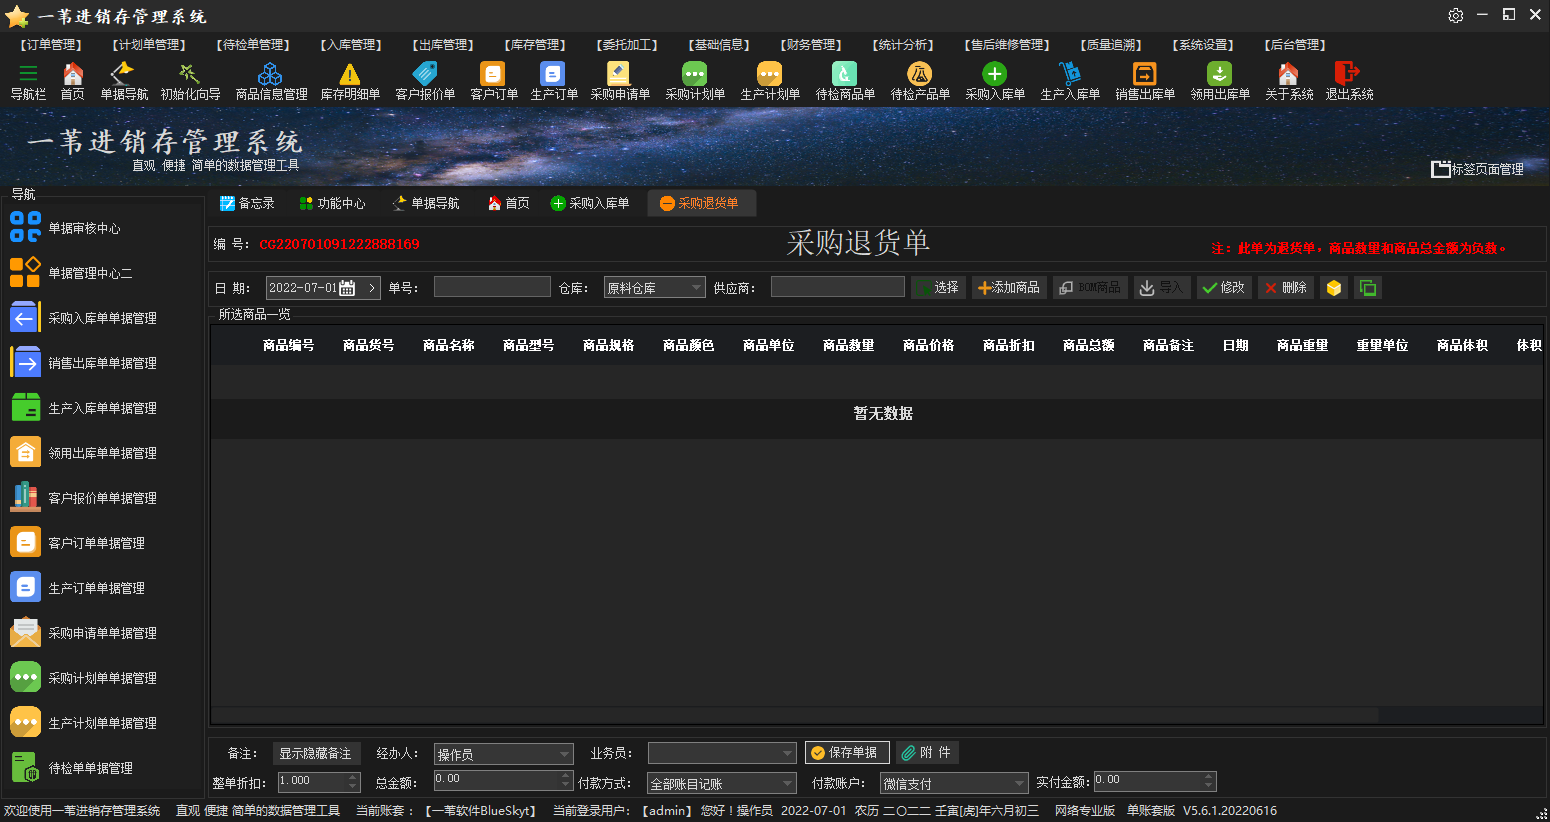Image resolution: width=1550 pixels, height=822 pixels.
Task: Click the horizontal scrollbar under table
Action: (x=795, y=716)
